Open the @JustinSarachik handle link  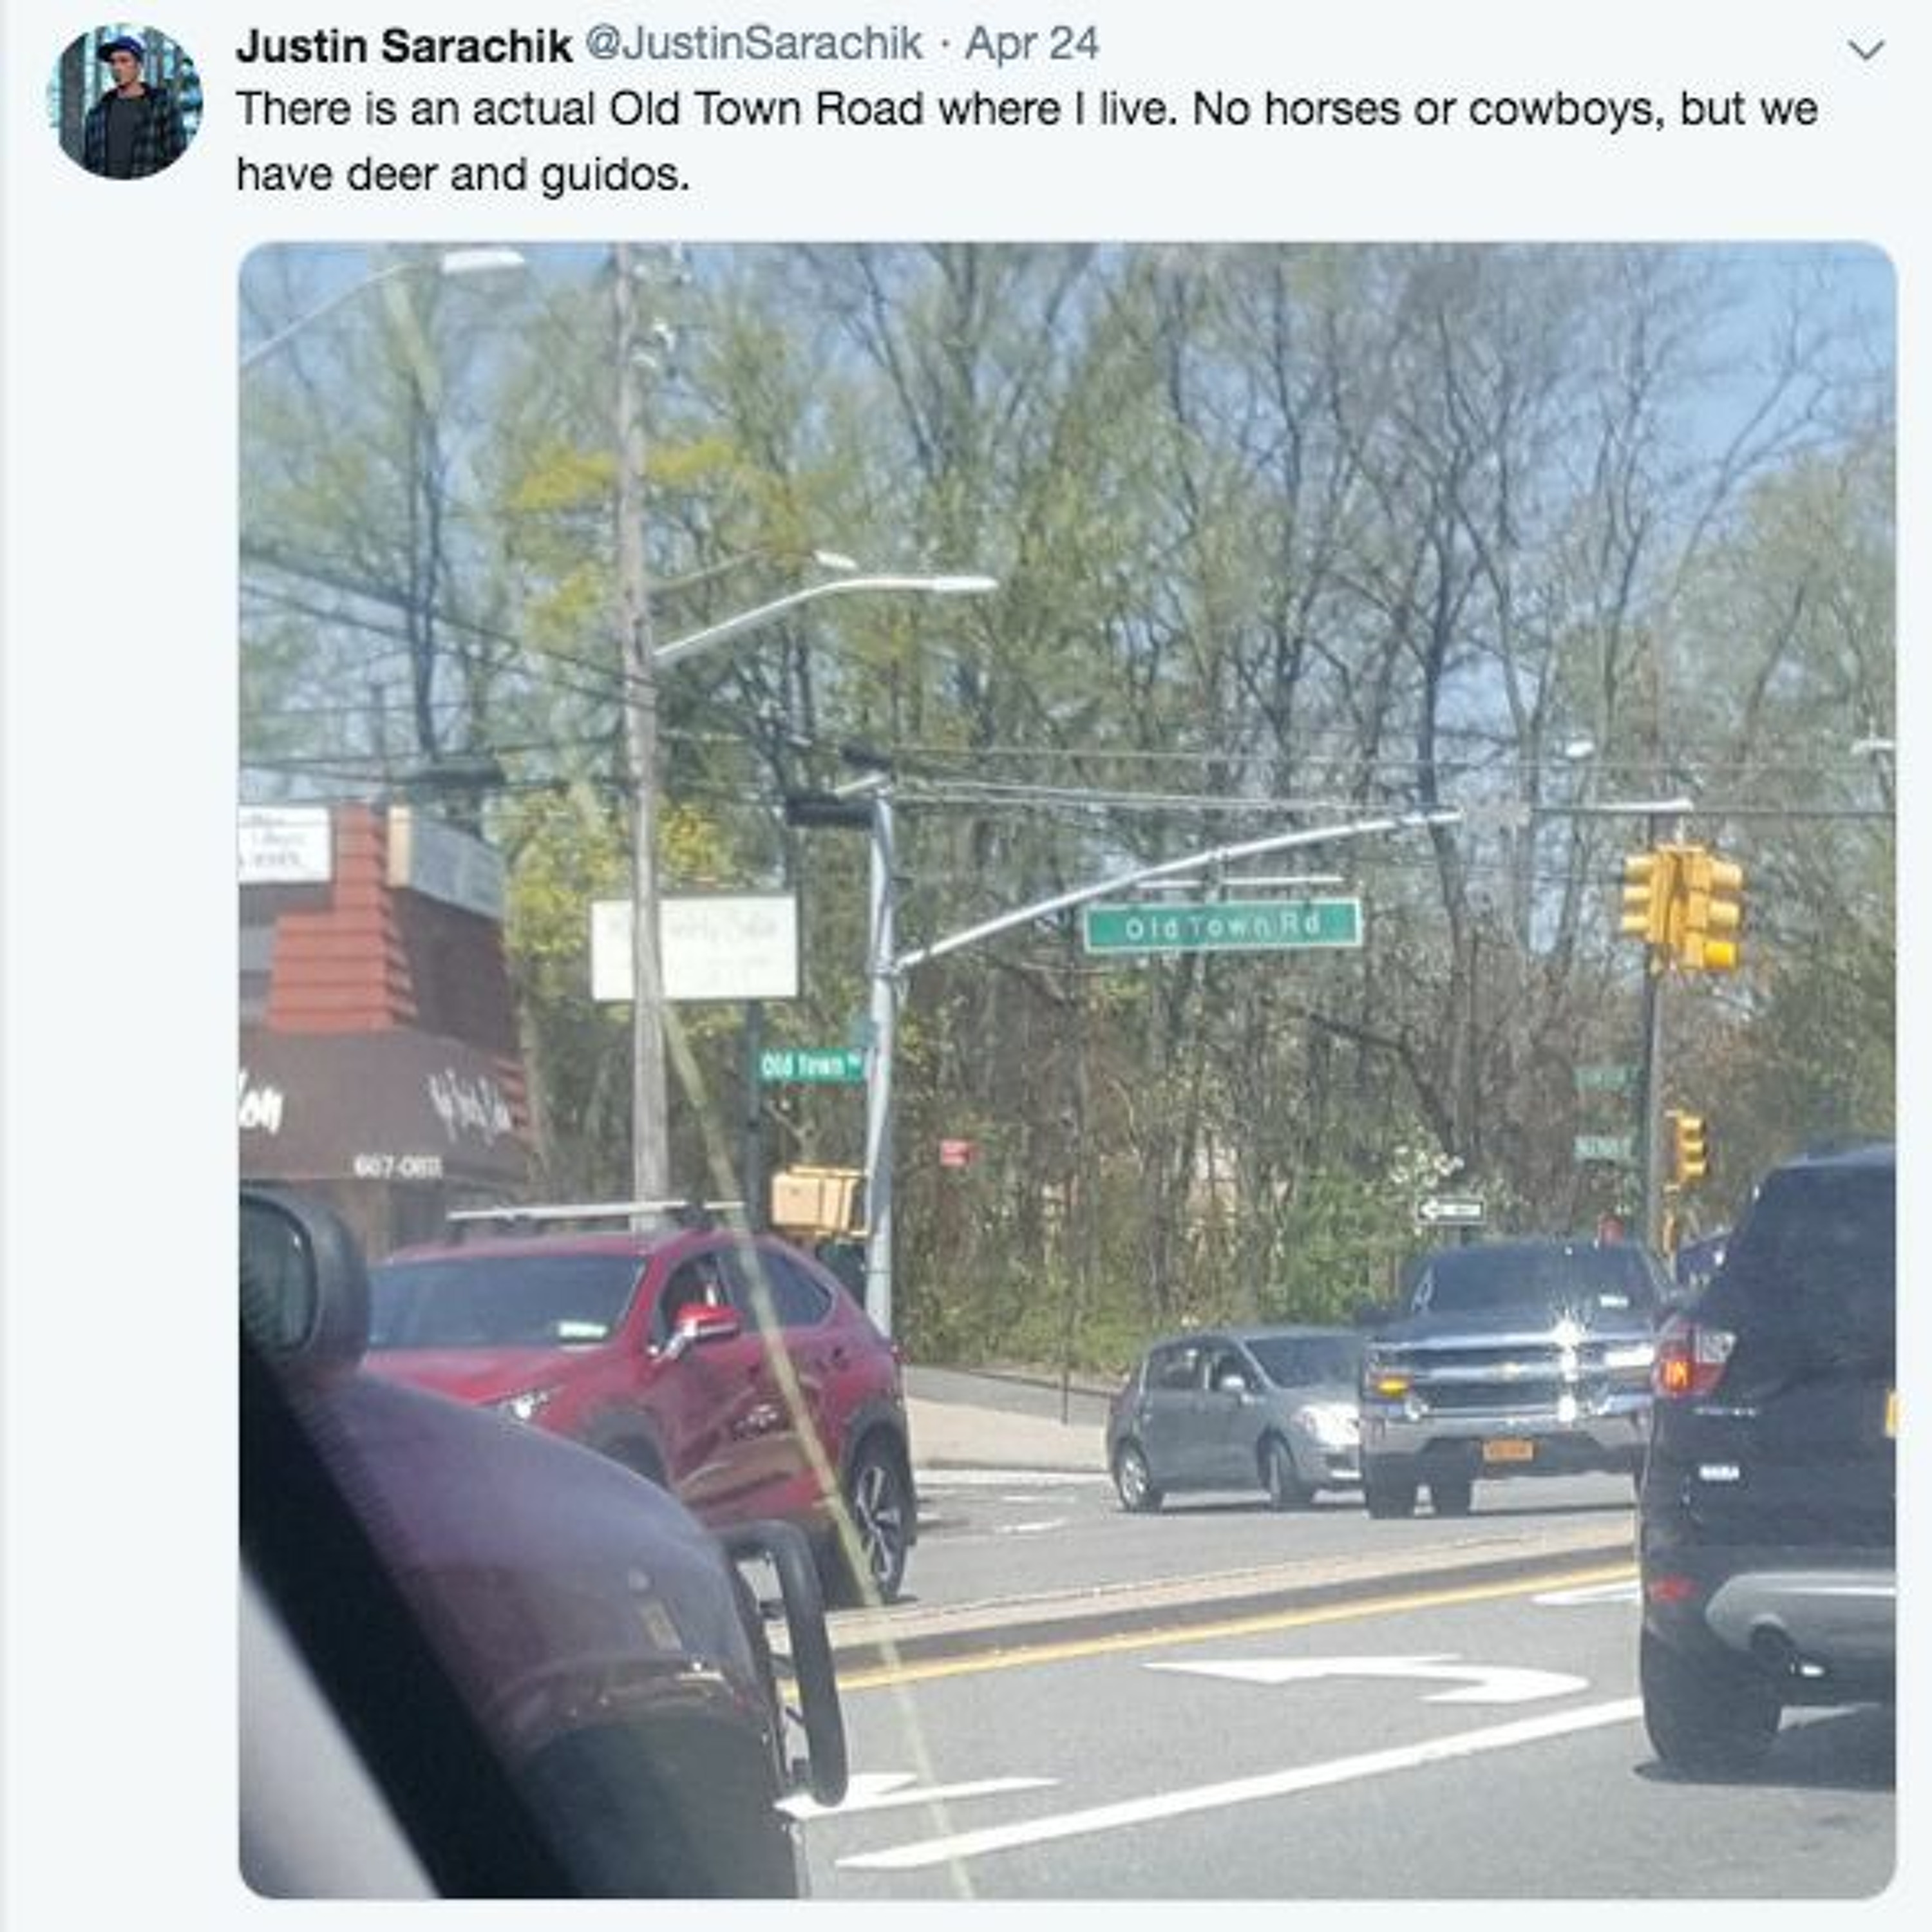752,45
